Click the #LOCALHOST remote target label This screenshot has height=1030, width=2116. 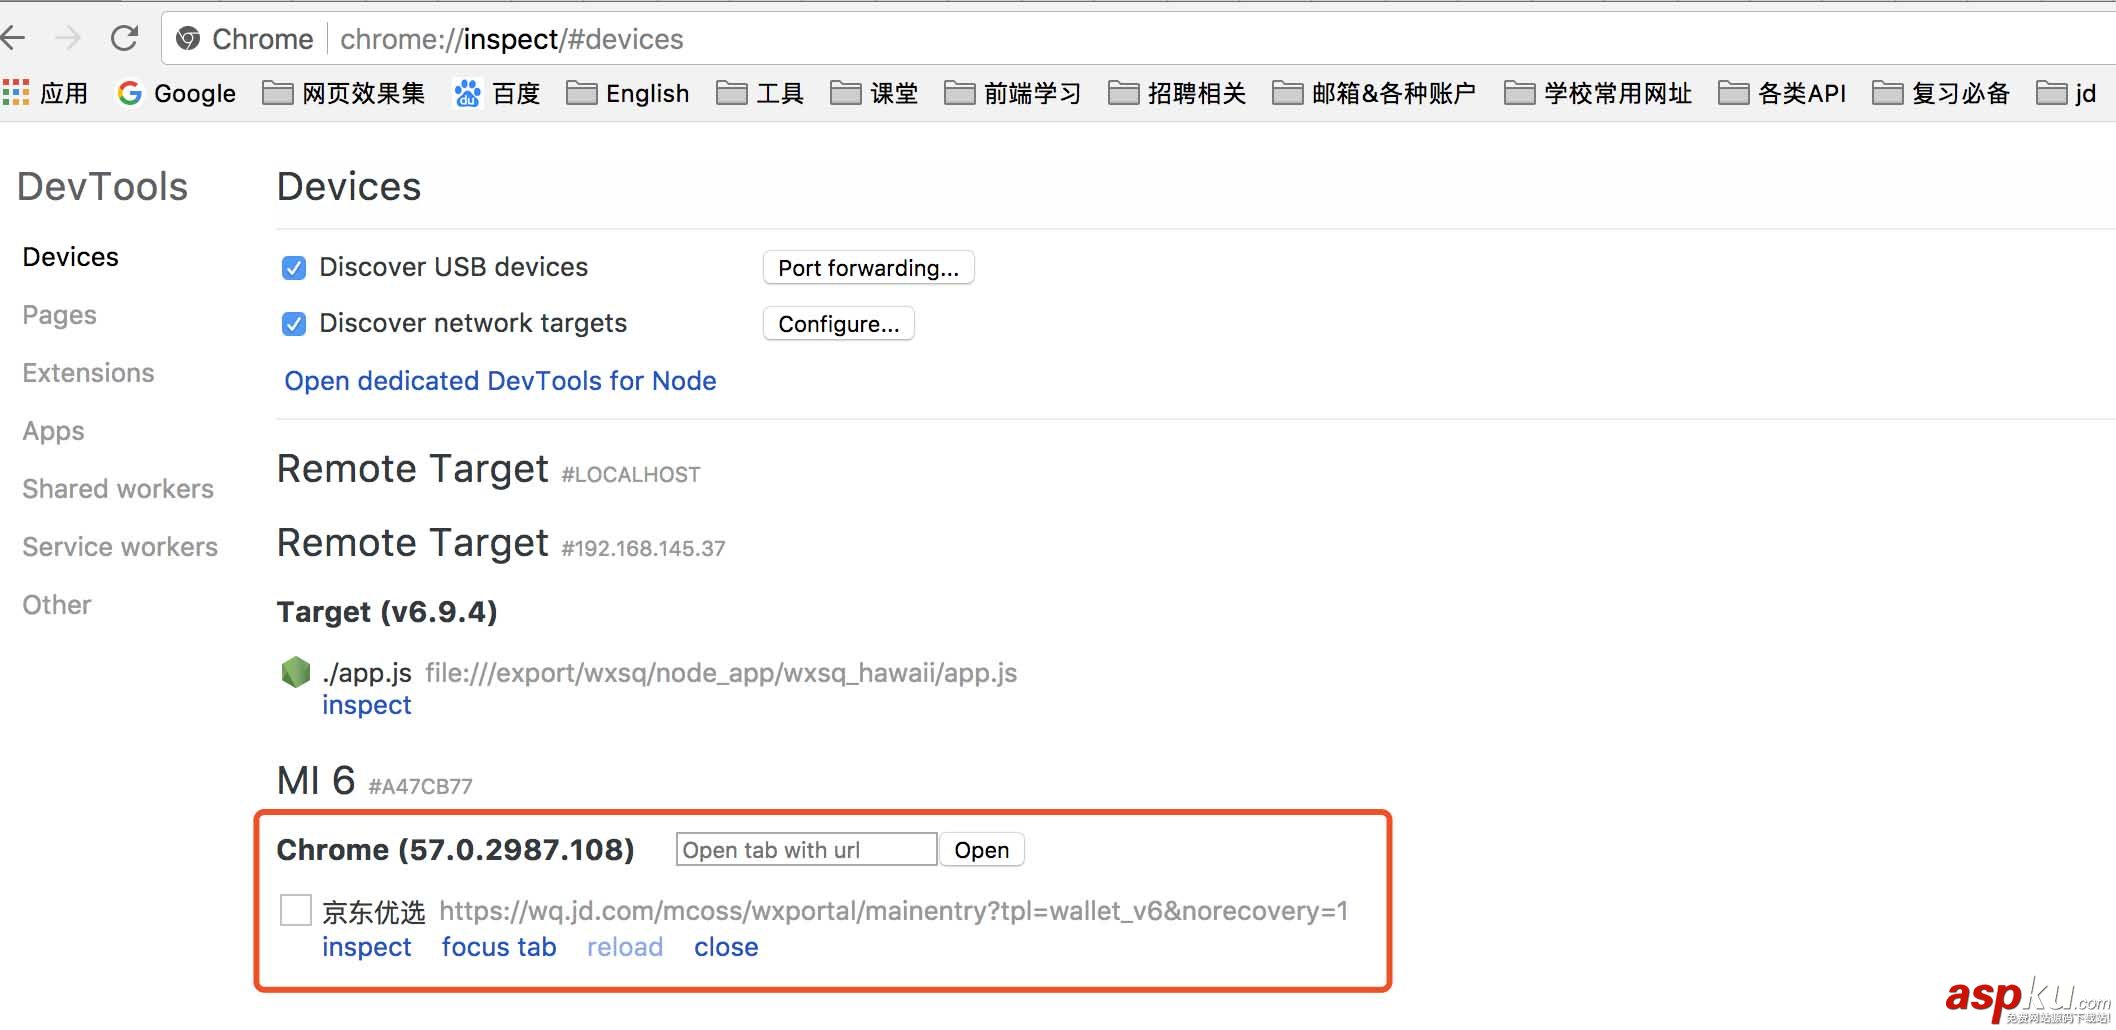(631, 475)
